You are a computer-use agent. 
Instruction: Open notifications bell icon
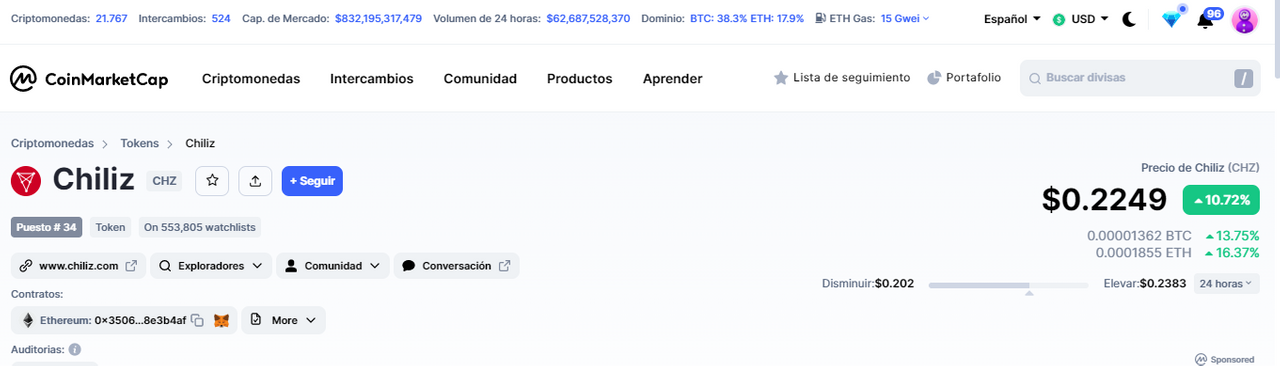point(1205,20)
